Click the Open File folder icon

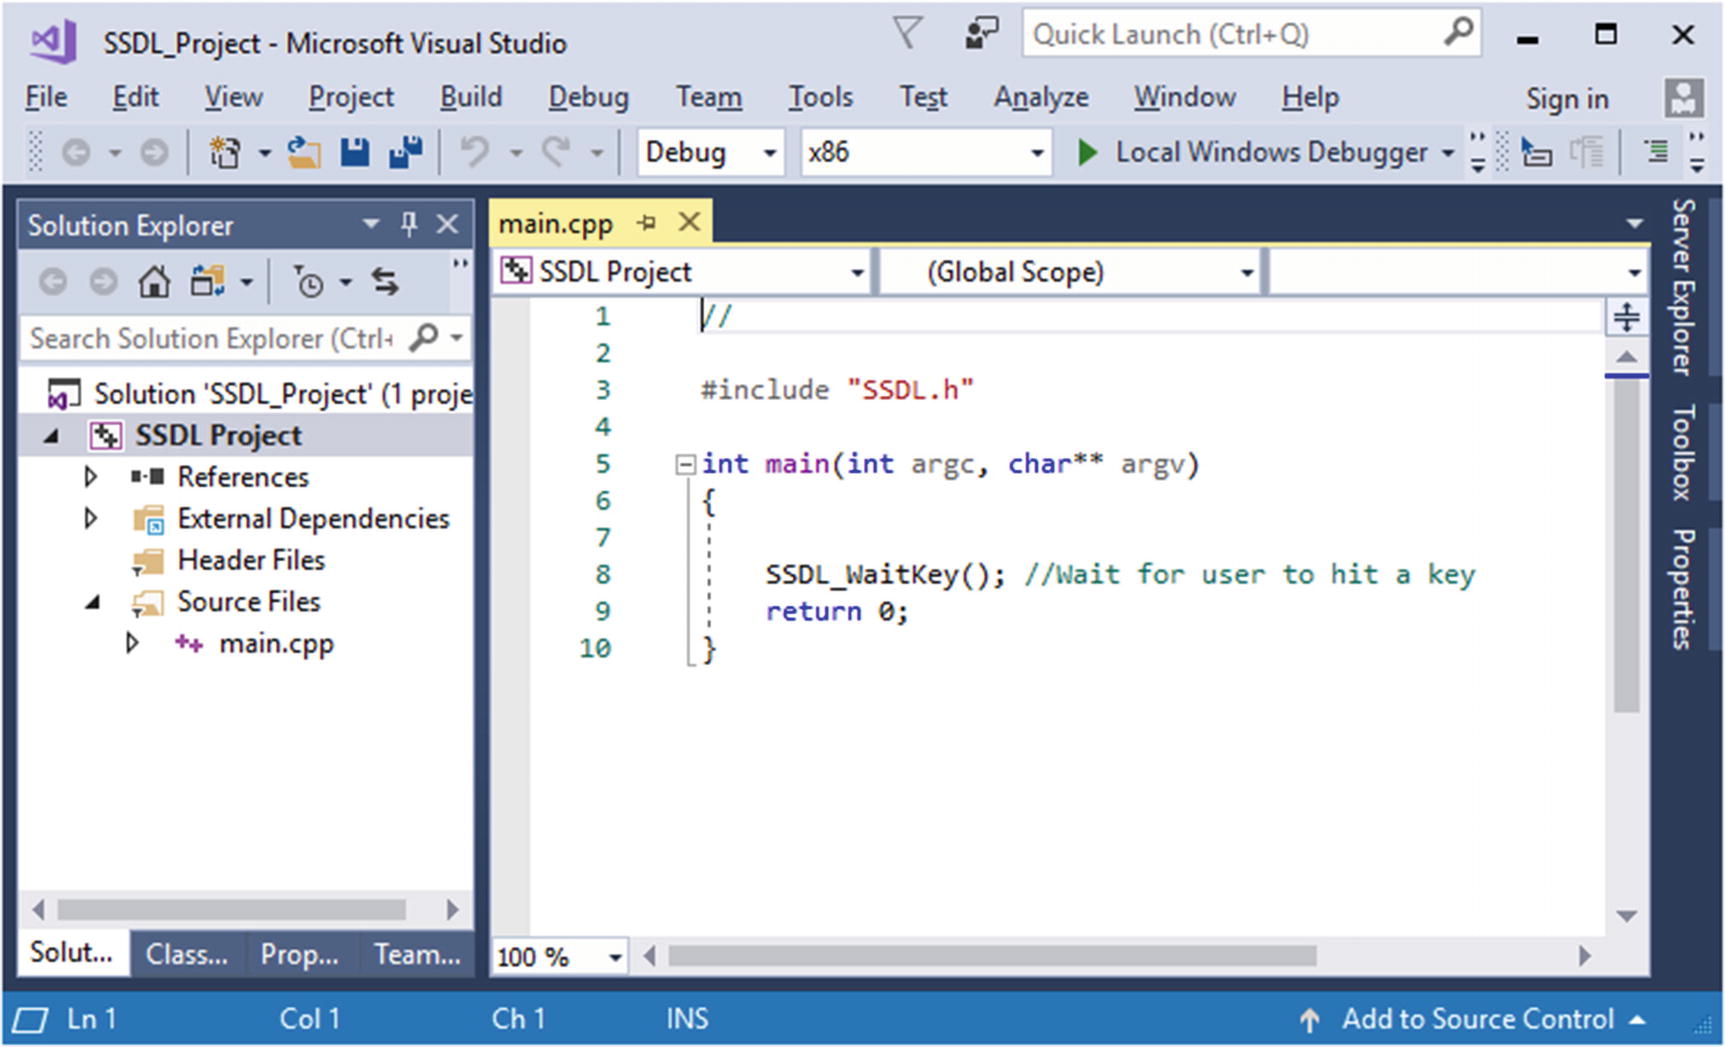tap(304, 153)
